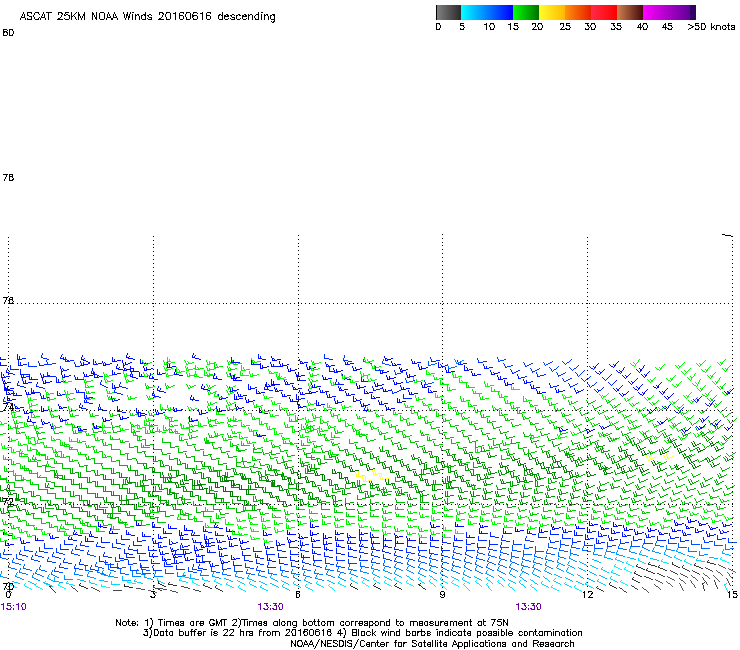Click the "Data buffer is 22 hrs" note line
The image size is (740, 650).
(x=362, y=633)
